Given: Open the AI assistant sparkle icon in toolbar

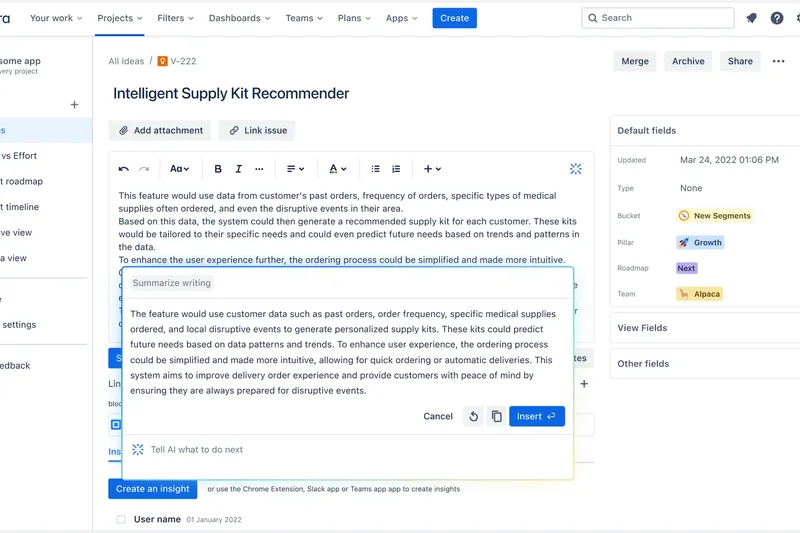Looking at the screenshot, I should [576, 169].
